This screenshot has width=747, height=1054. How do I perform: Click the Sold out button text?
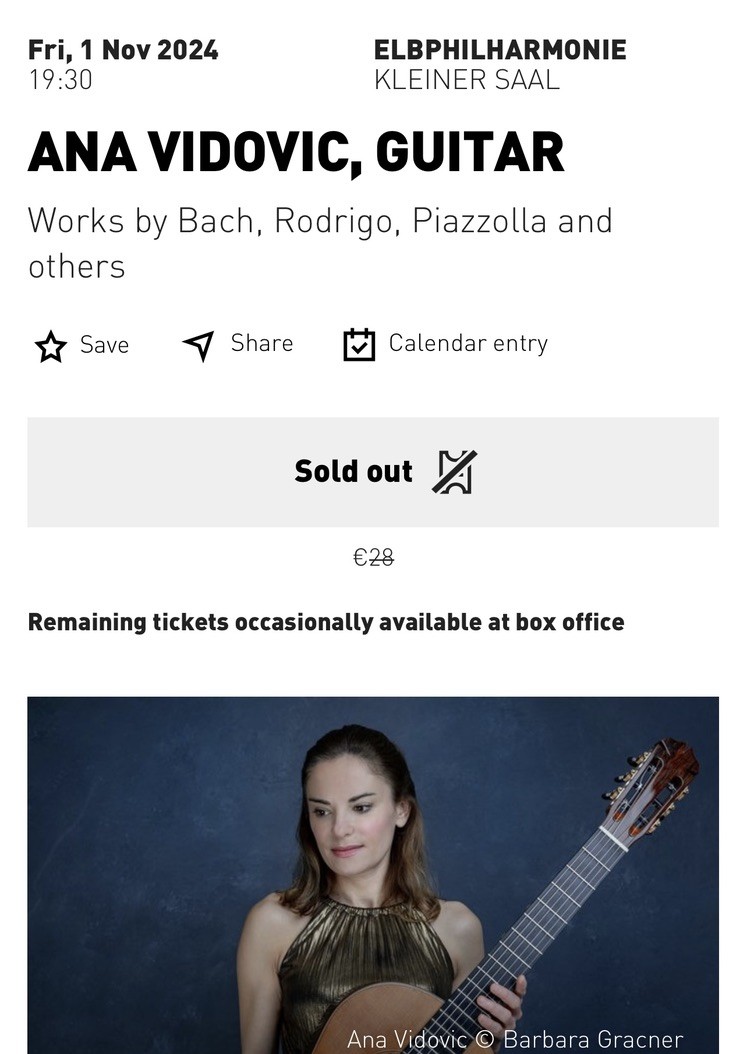click(354, 471)
